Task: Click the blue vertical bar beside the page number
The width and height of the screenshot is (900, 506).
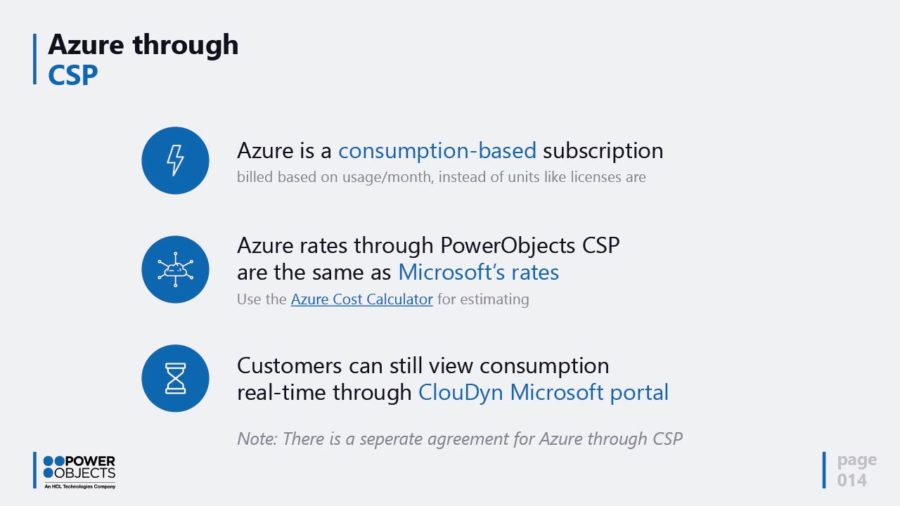Action: pyautogui.click(x=825, y=470)
